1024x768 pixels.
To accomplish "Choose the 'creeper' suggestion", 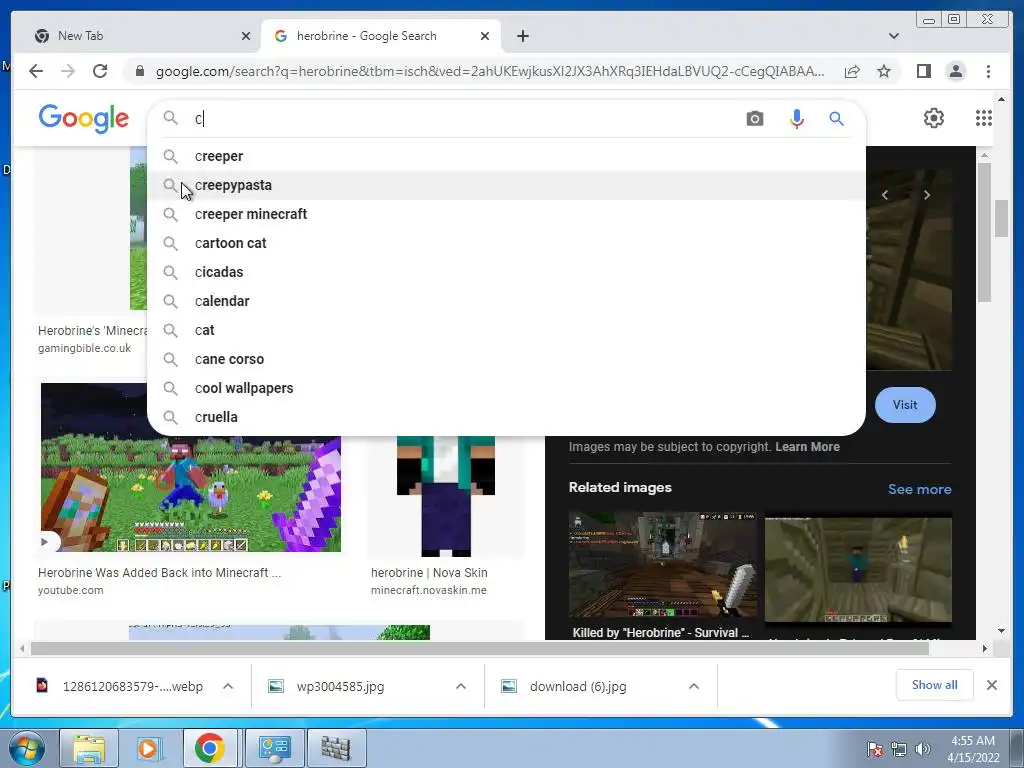I will click(x=506, y=156).
